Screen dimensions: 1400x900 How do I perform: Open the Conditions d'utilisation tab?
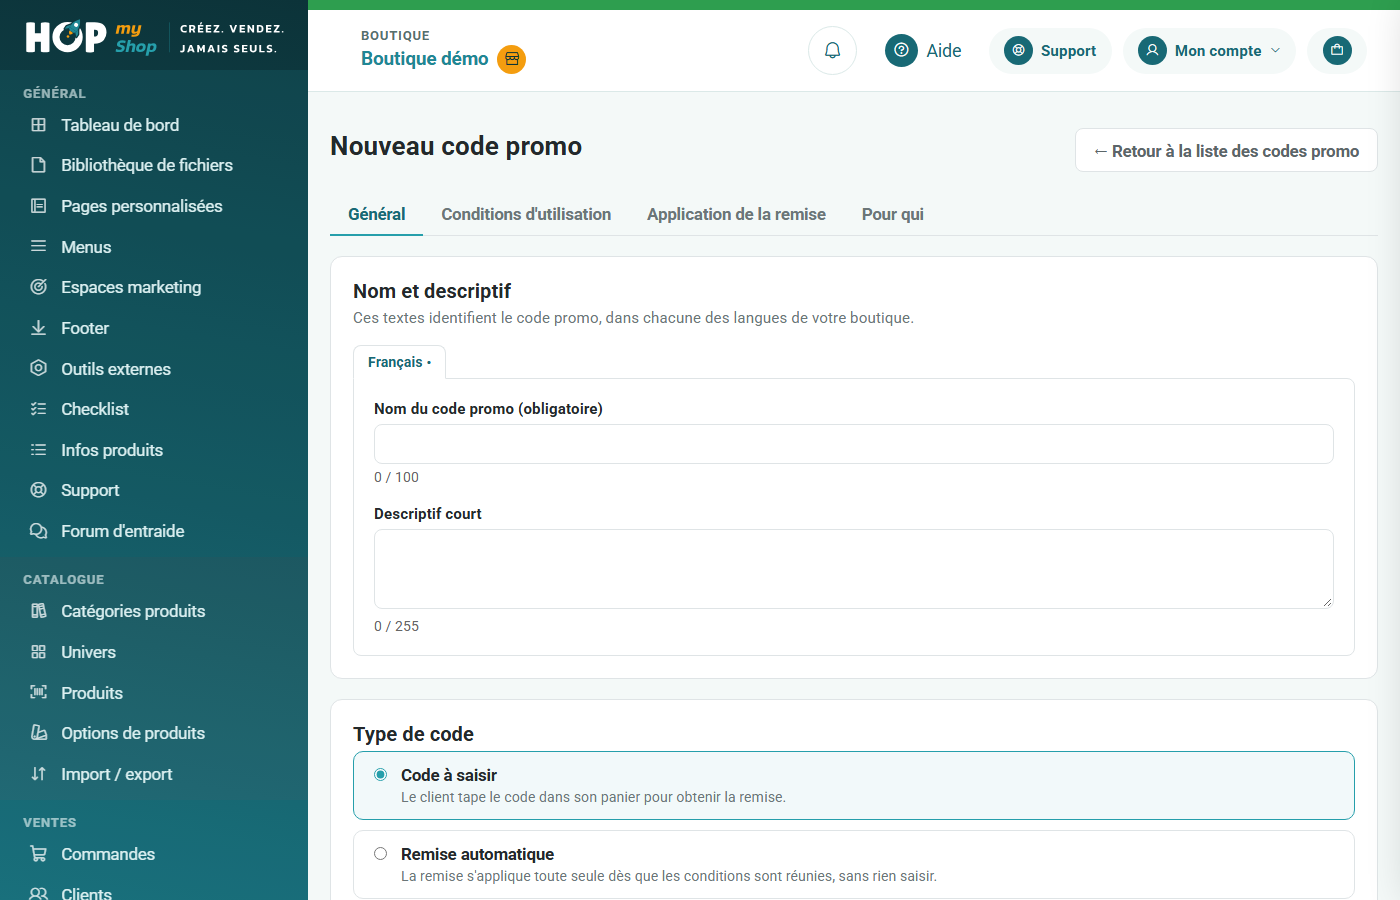526,214
